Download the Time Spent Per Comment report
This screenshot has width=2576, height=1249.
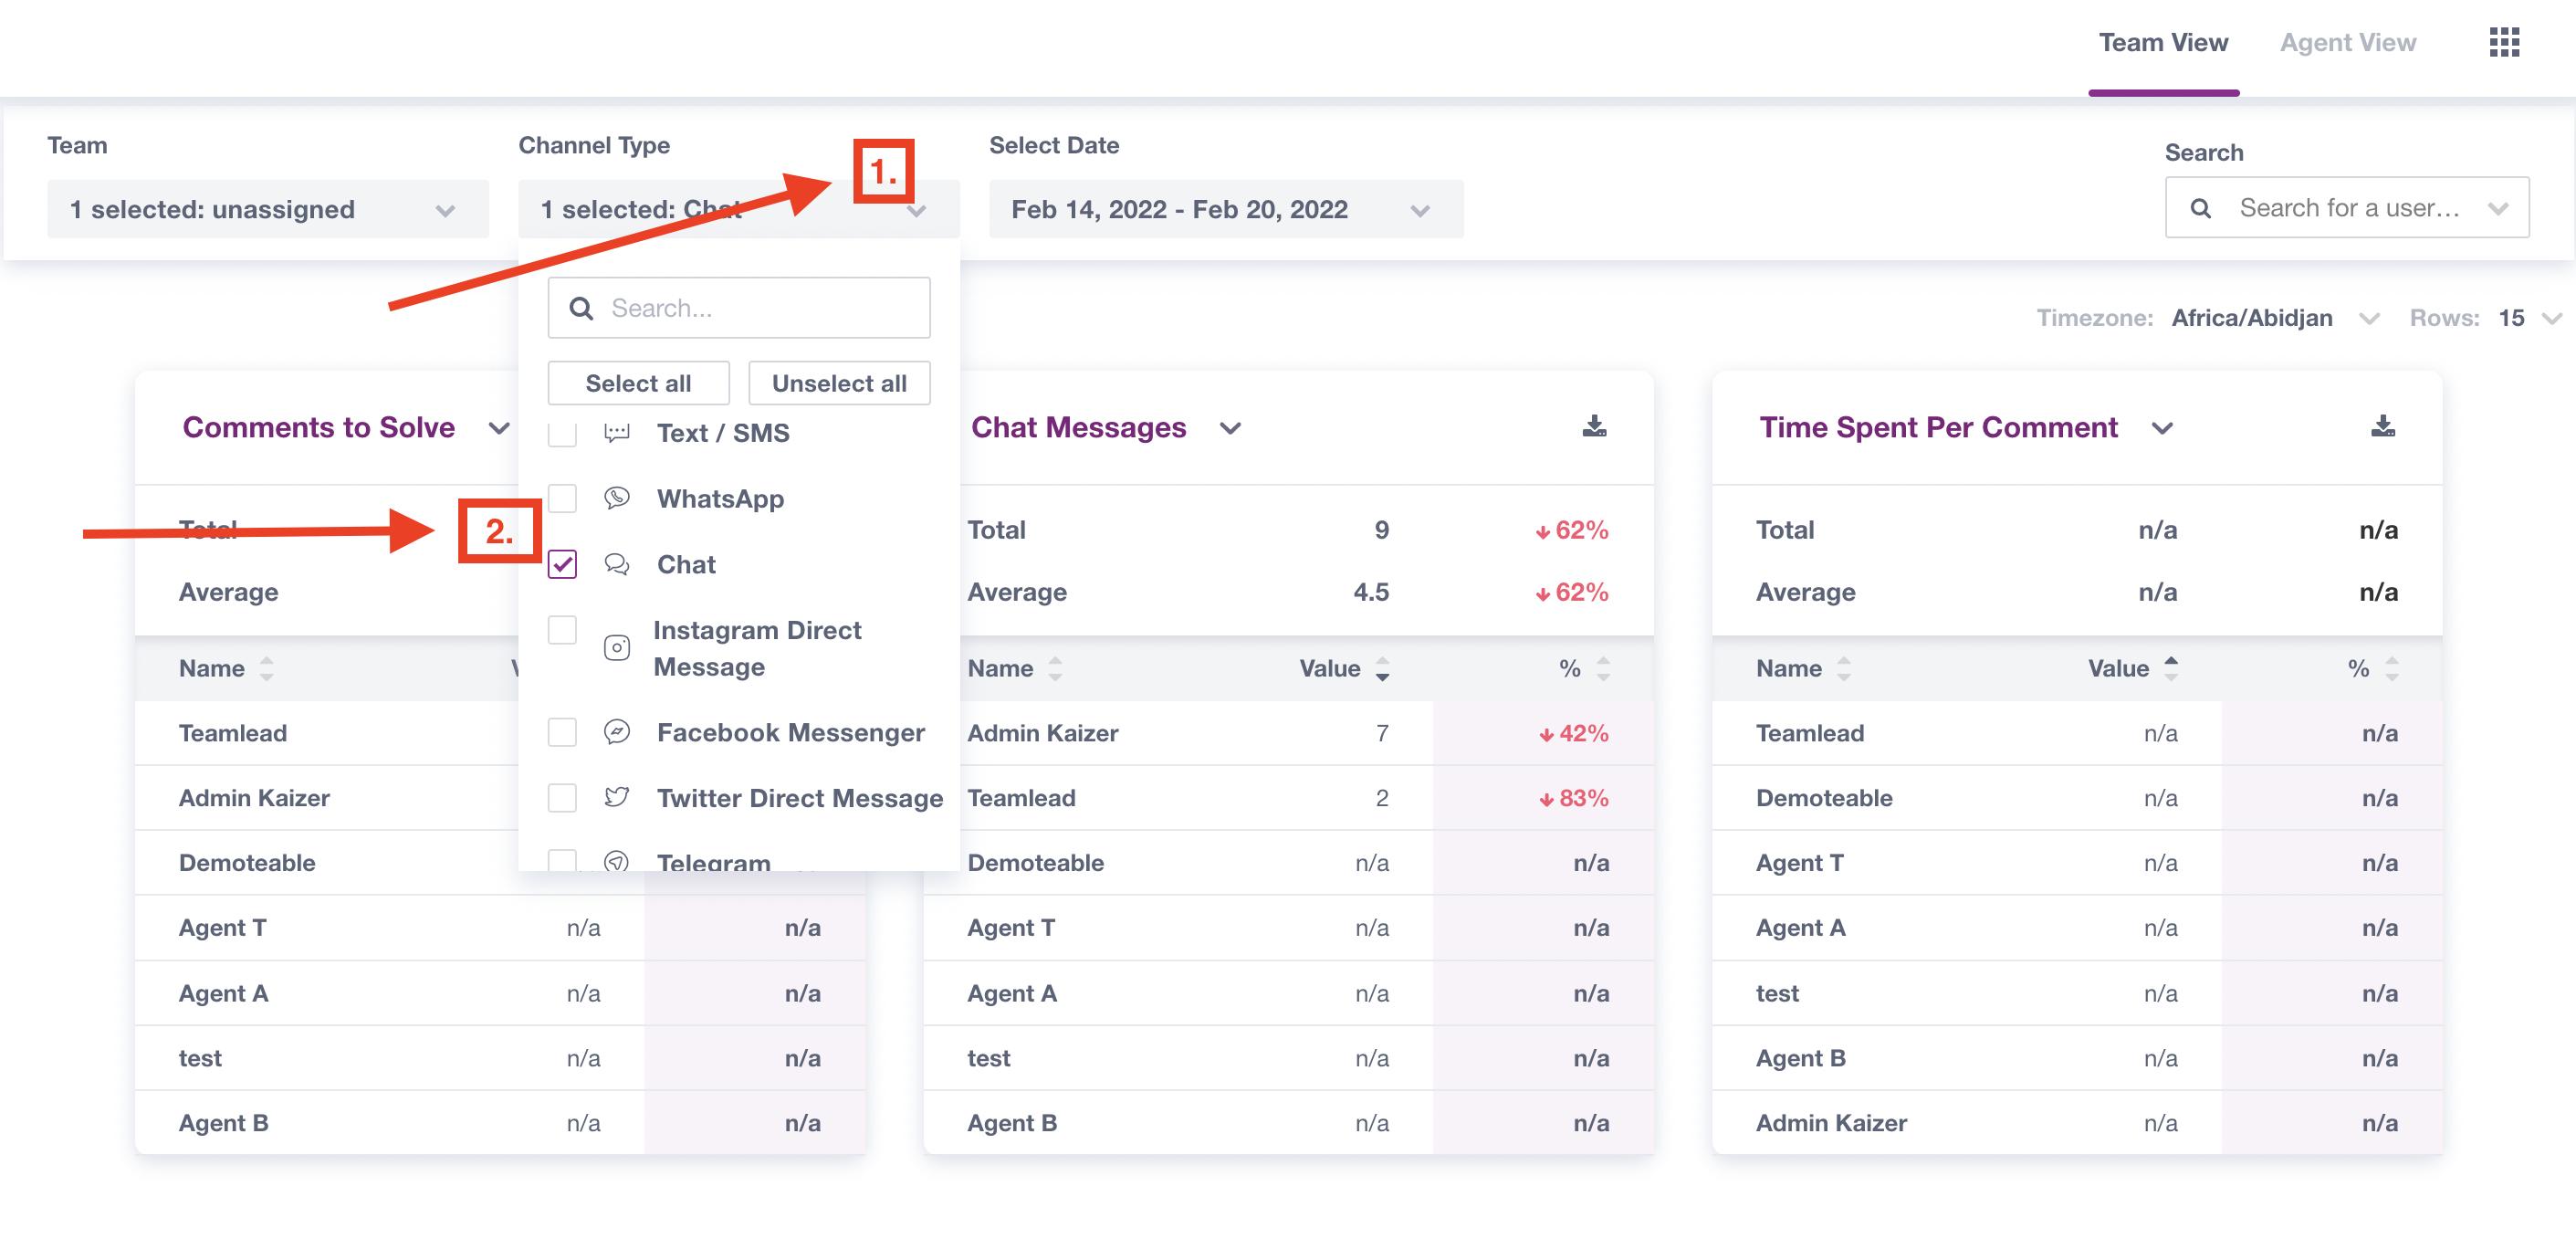pos(2382,427)
